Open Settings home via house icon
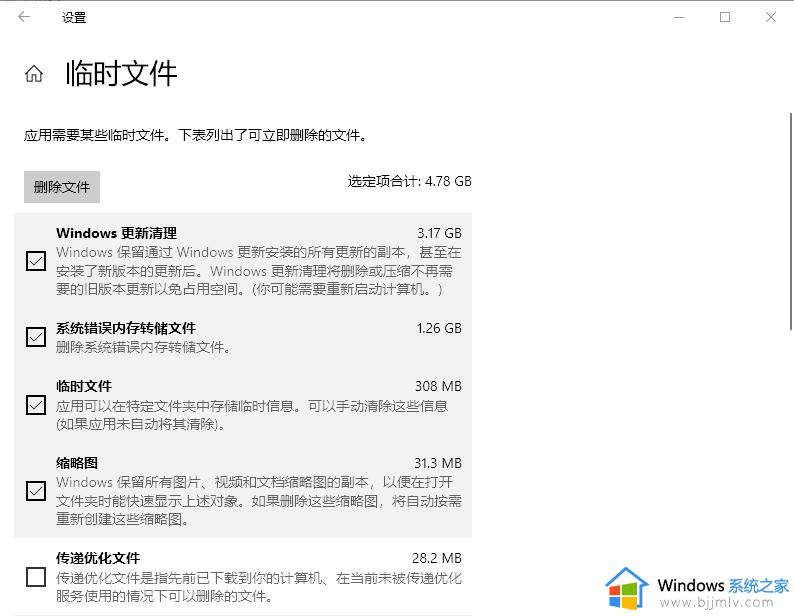The image size is (794, 616). (34, 74)
